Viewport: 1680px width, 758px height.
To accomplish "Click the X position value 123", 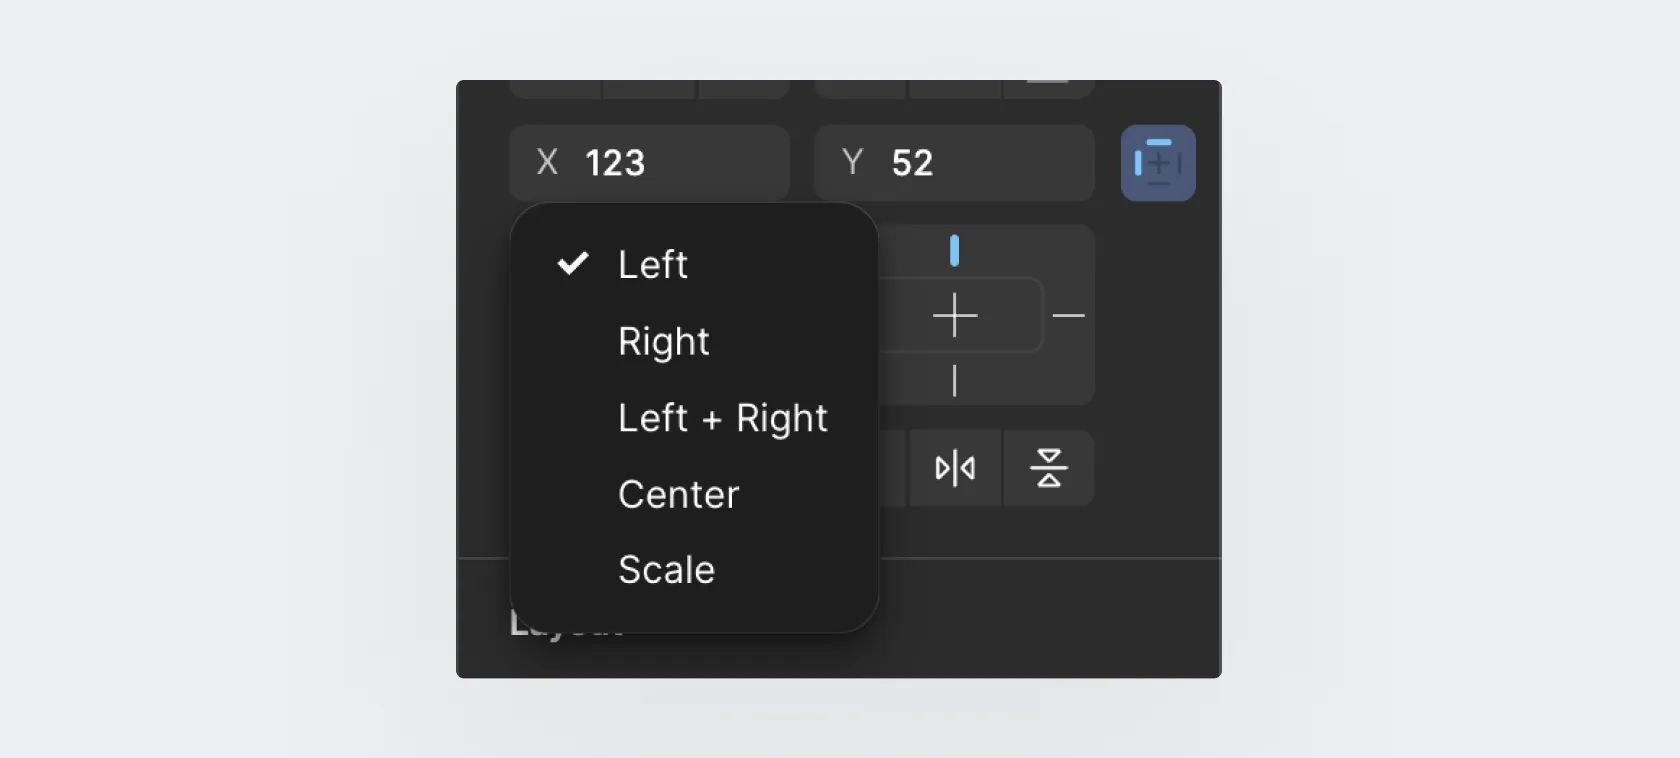I will pos(615,163).
